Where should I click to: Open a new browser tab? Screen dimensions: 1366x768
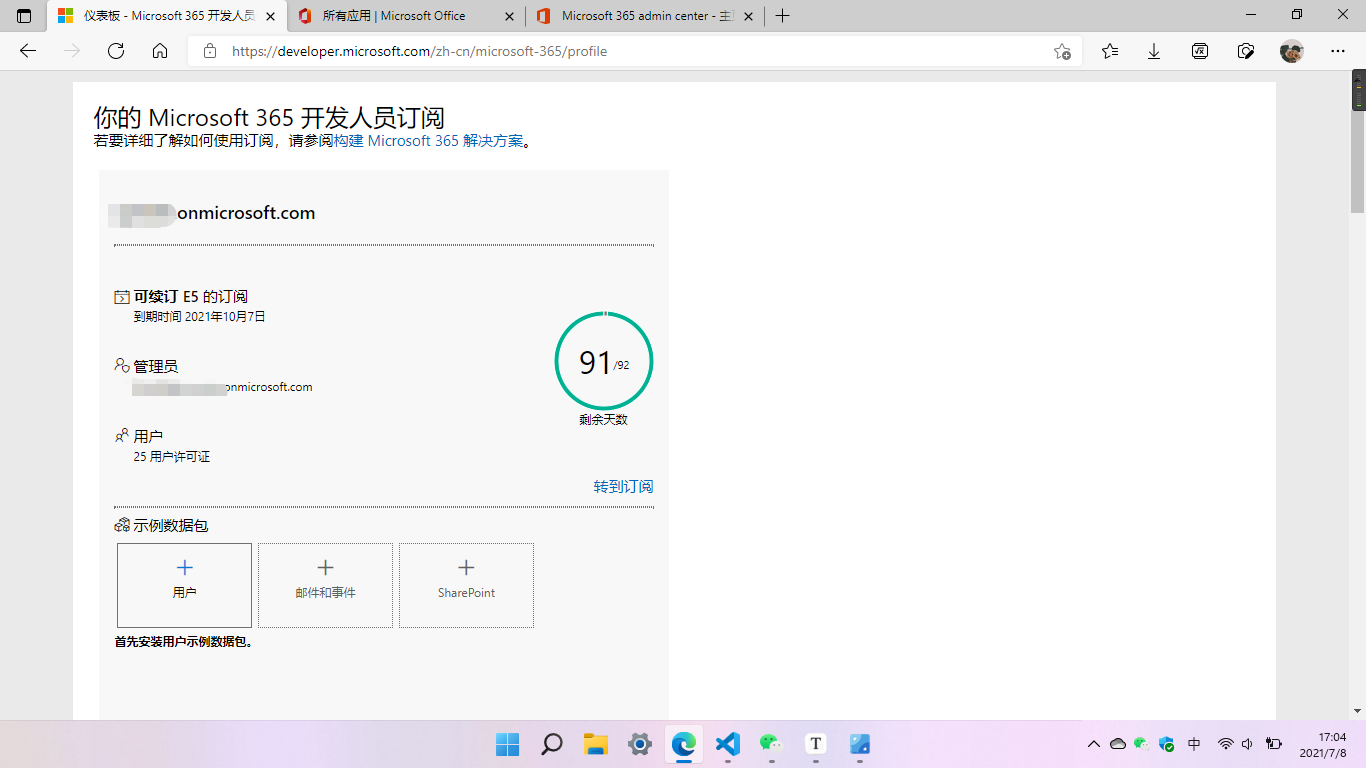[782, 16]
